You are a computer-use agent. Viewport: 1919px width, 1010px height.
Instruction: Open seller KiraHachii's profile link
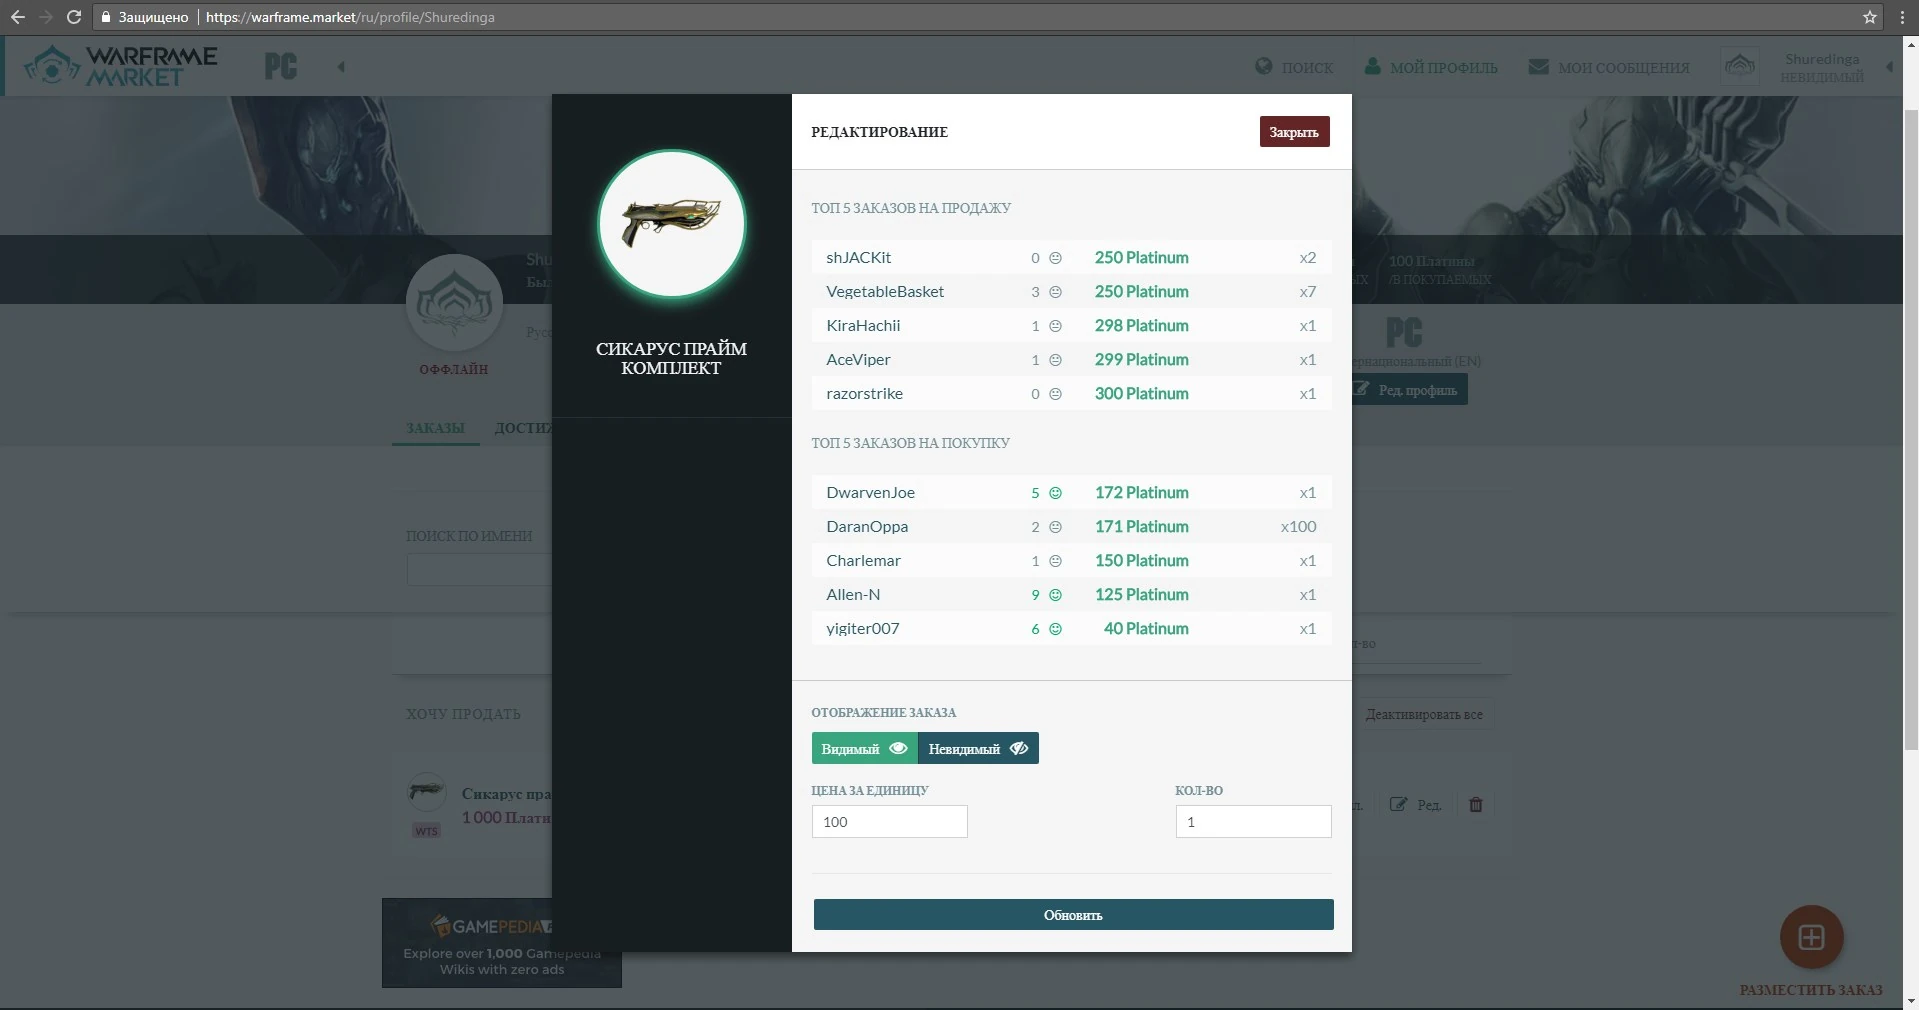[x=863, y=326]
